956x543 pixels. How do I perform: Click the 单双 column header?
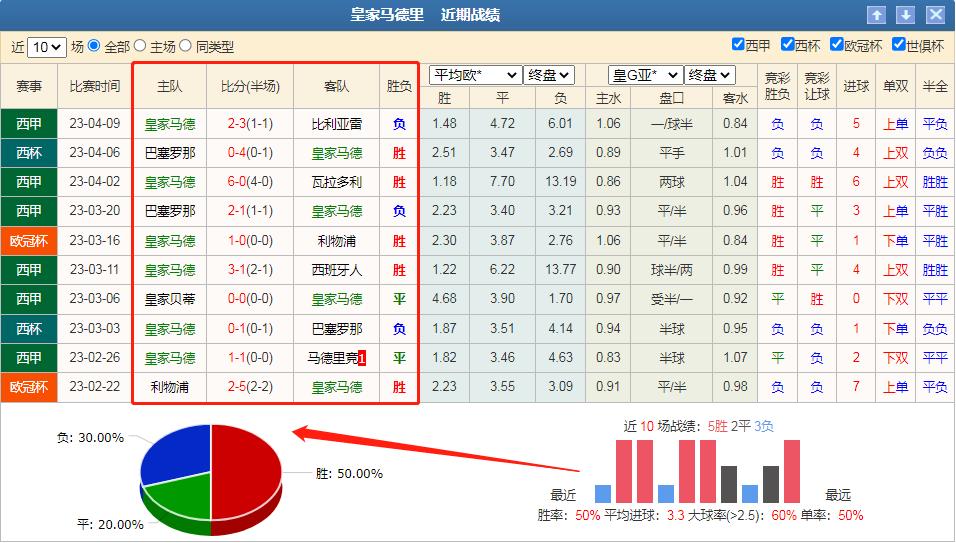coord(896,87)
